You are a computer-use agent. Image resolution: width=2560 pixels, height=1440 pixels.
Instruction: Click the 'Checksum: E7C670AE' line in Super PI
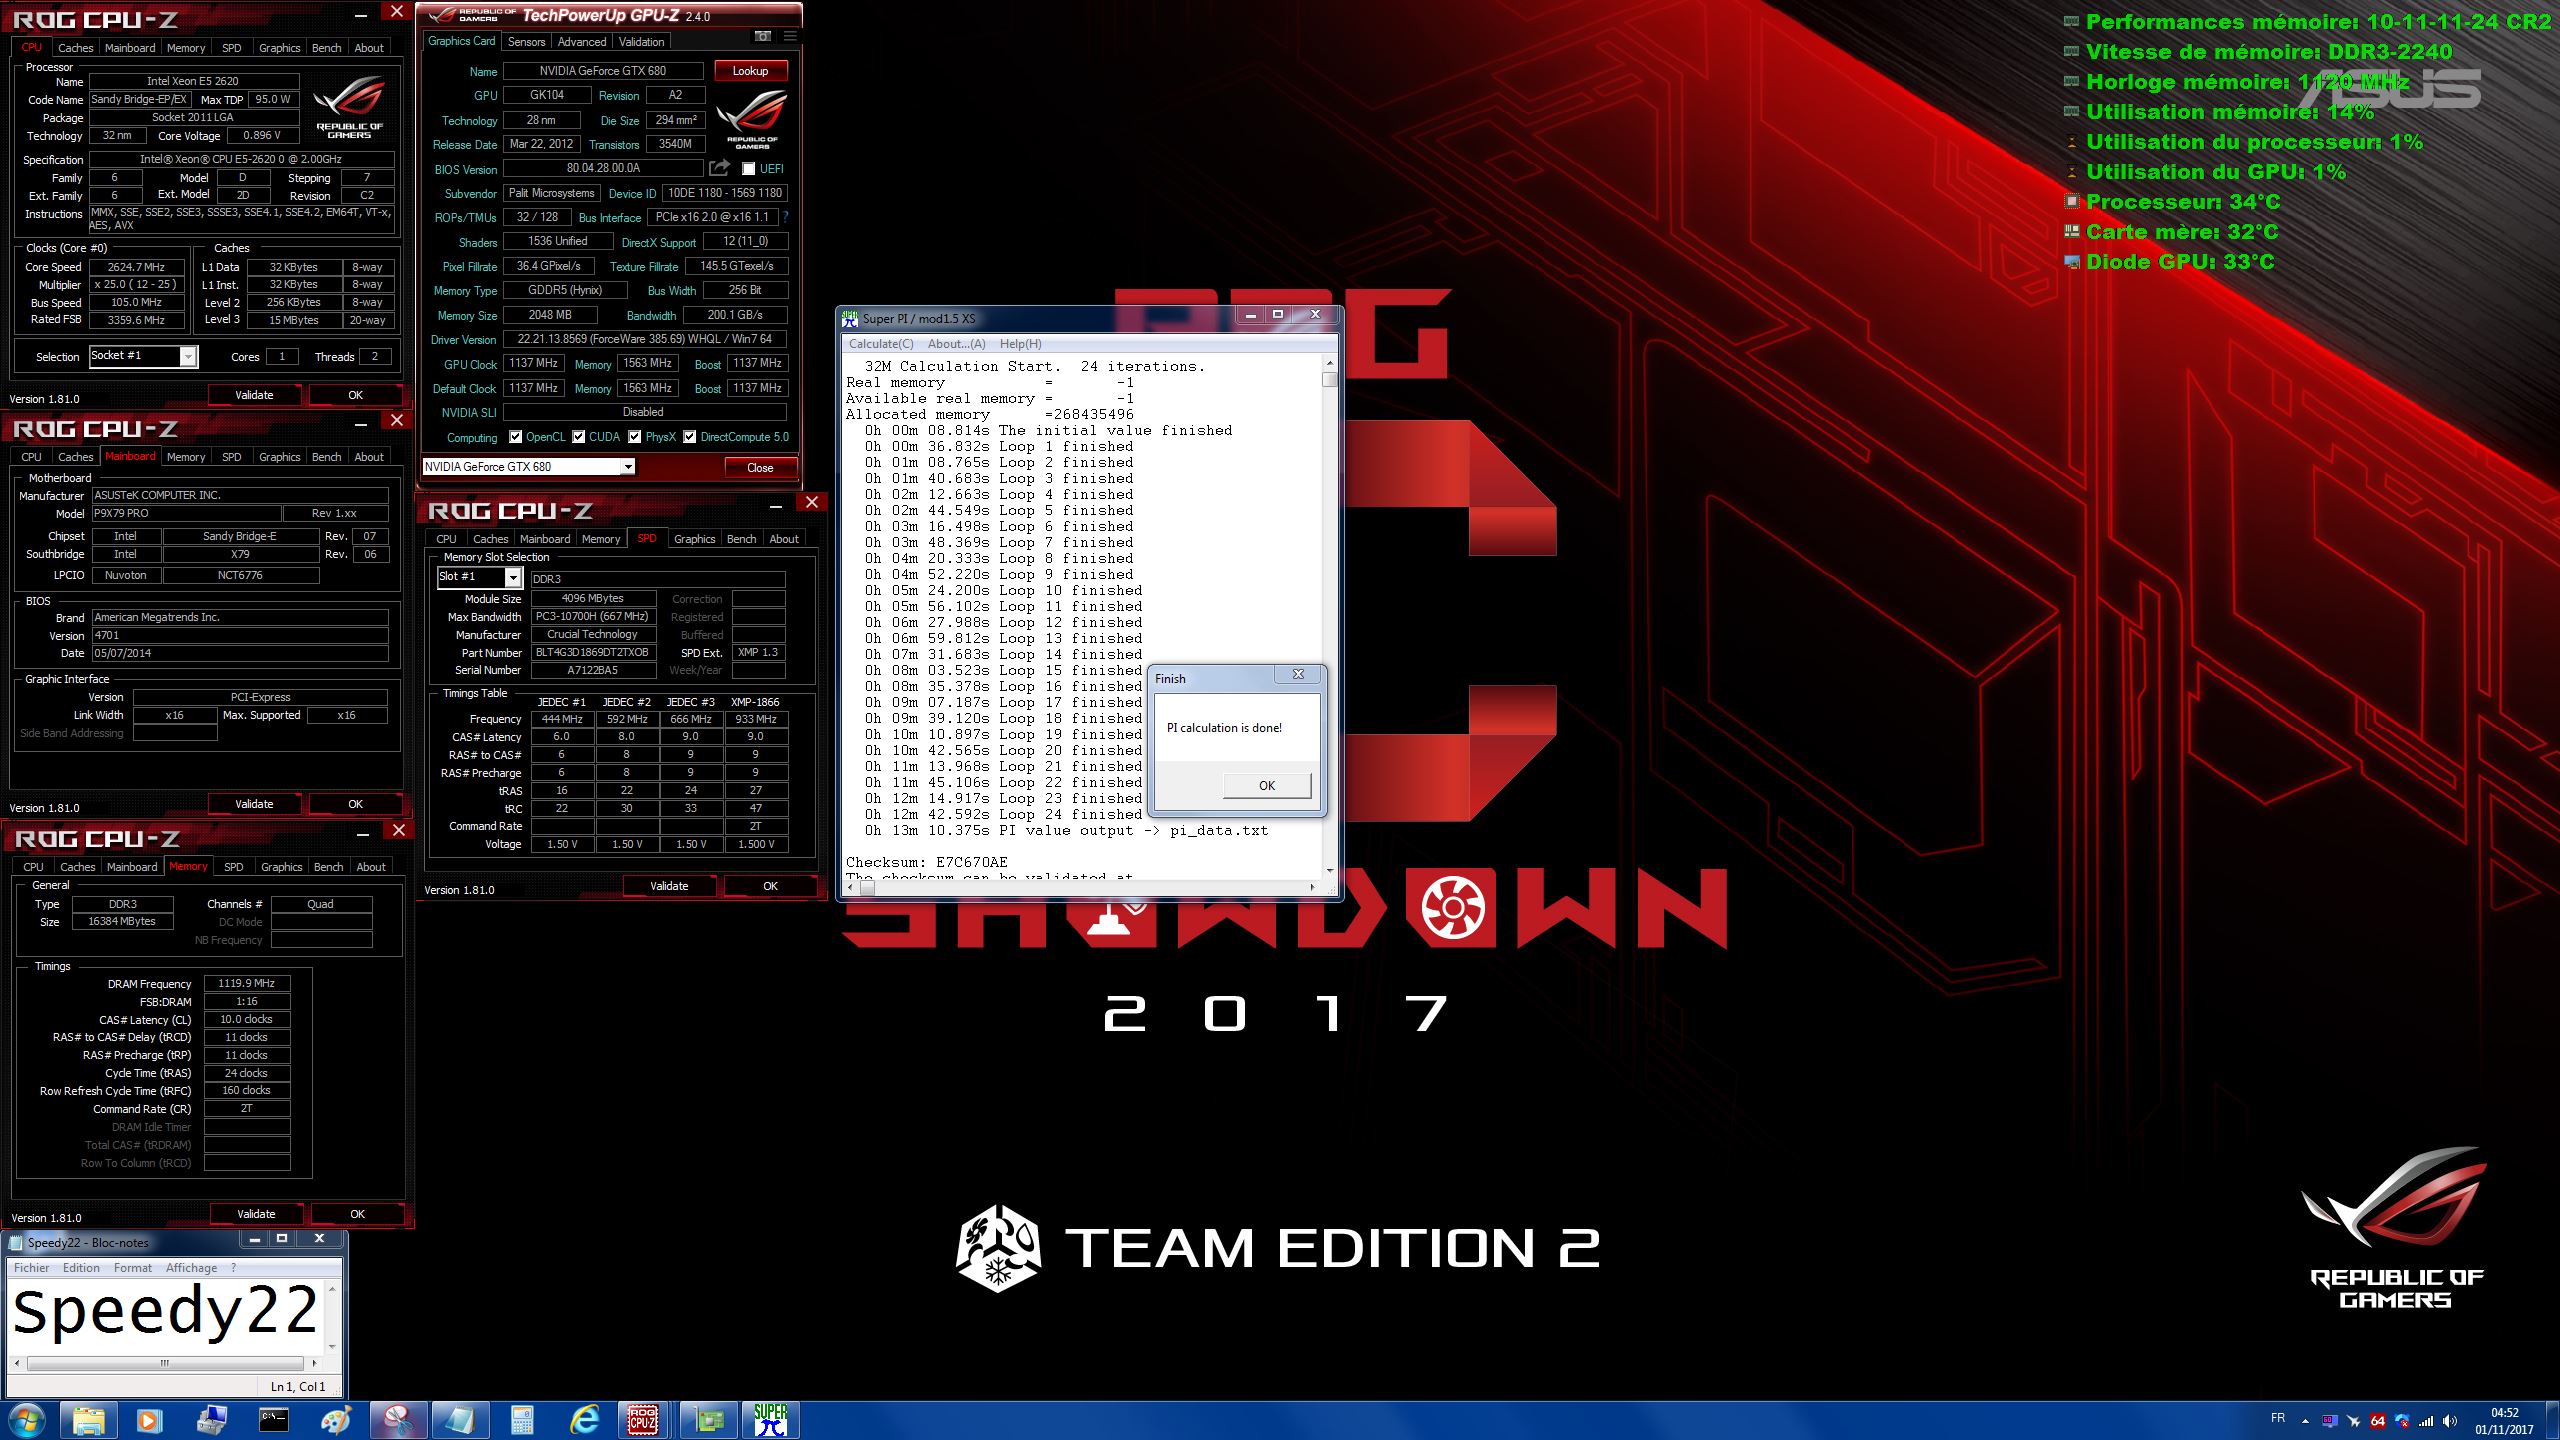926,862
